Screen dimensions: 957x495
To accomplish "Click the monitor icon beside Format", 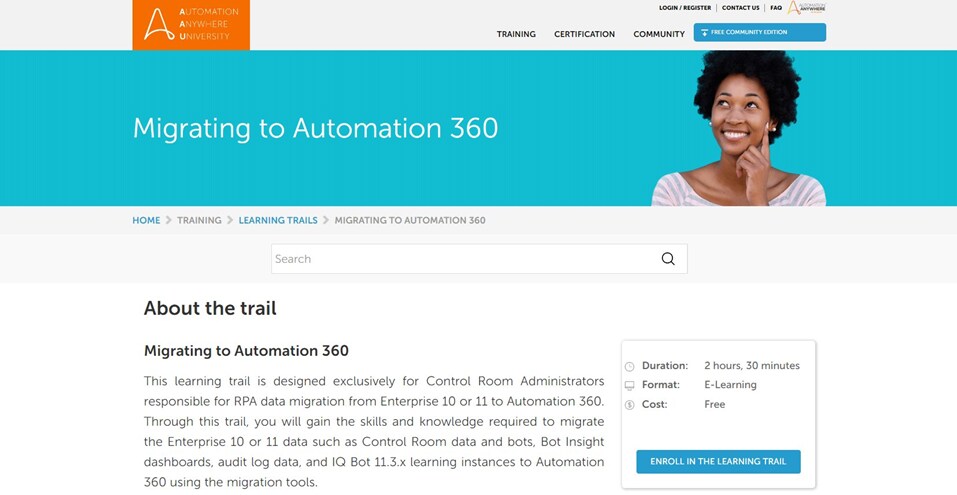I will [x=629, y=386].
